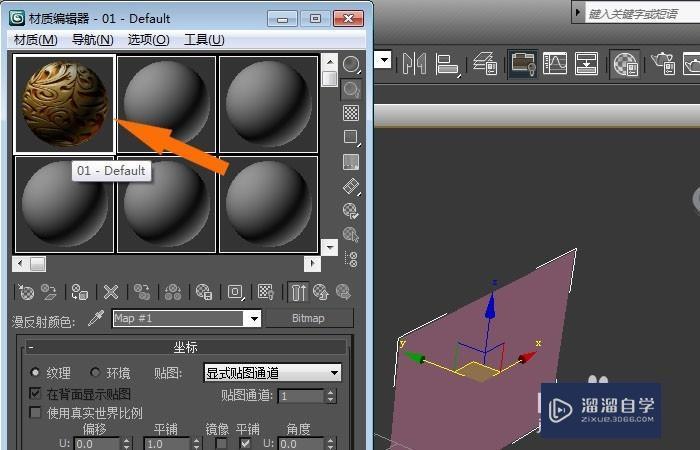Viewport: 700px width, 450px height.
Task: Click the sample slots scroll left arrow
Action: click(21, 263)
